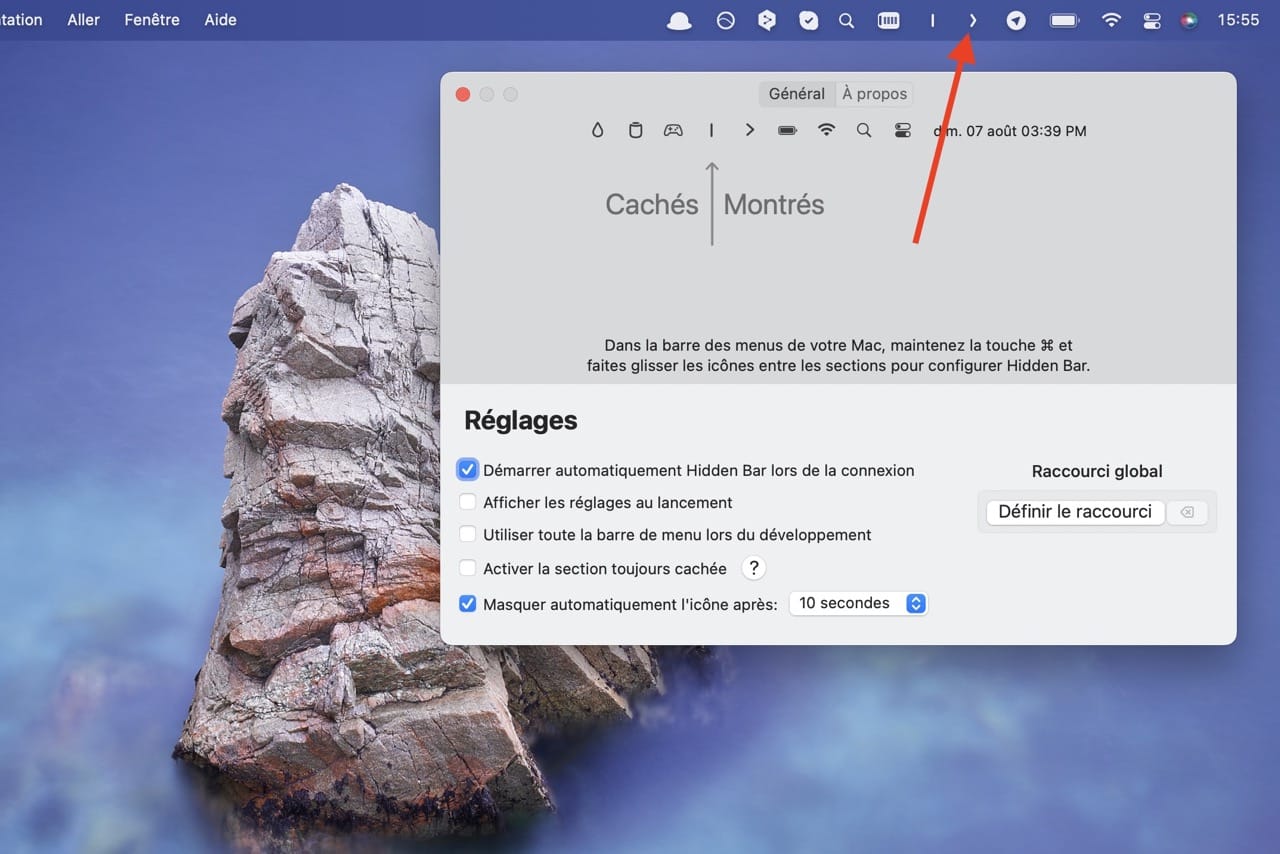Click the chevron in the preview bar
The image size is (1280, 854).
click(749, 130)
